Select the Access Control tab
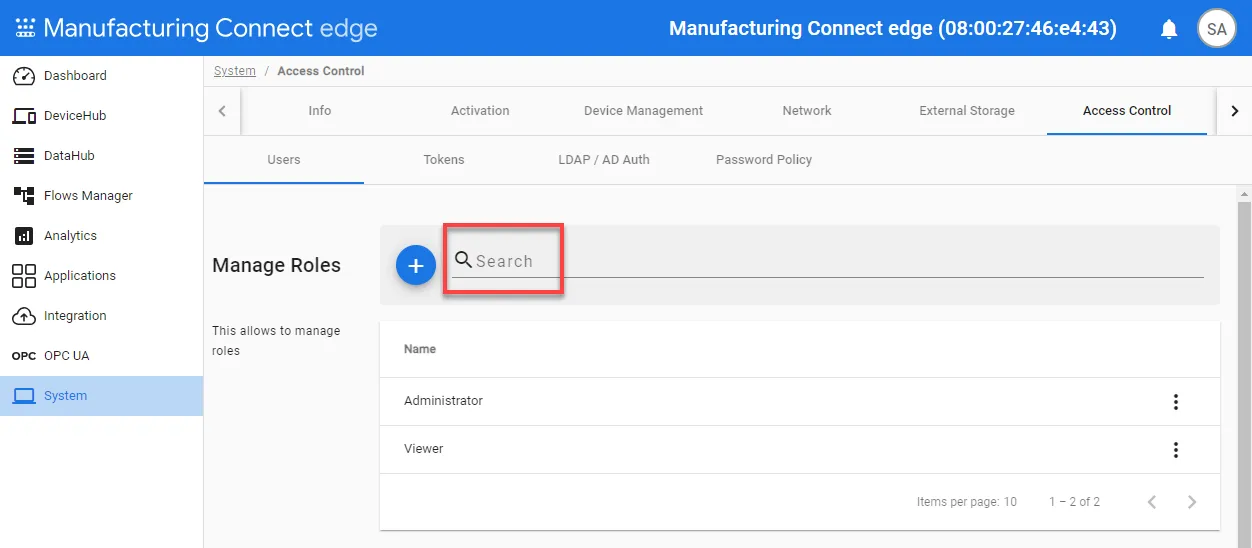The image size is (1252, 548). 1127,111
